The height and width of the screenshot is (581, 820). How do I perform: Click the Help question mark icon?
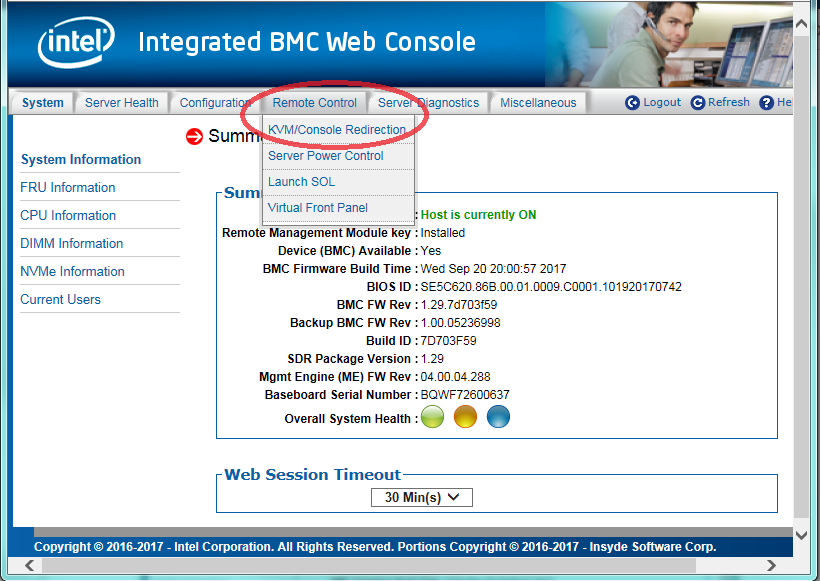click(767, 103)
